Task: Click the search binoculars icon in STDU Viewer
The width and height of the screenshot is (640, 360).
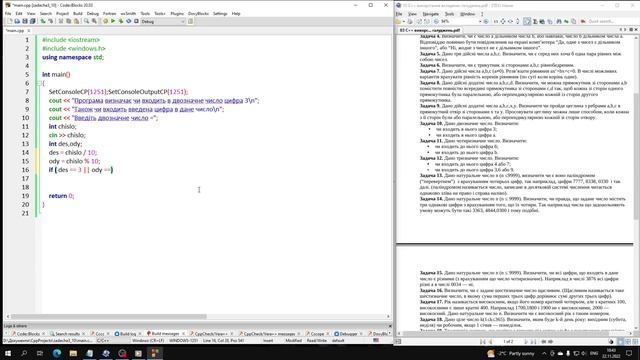Action: [559, 21]
